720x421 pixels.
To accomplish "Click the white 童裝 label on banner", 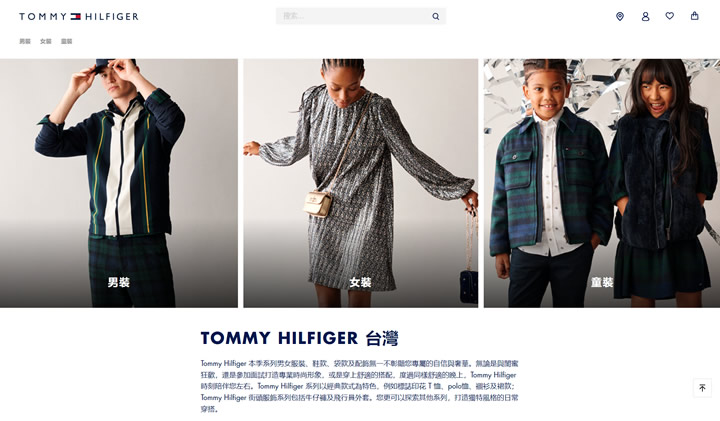I will tap(602, 282).
